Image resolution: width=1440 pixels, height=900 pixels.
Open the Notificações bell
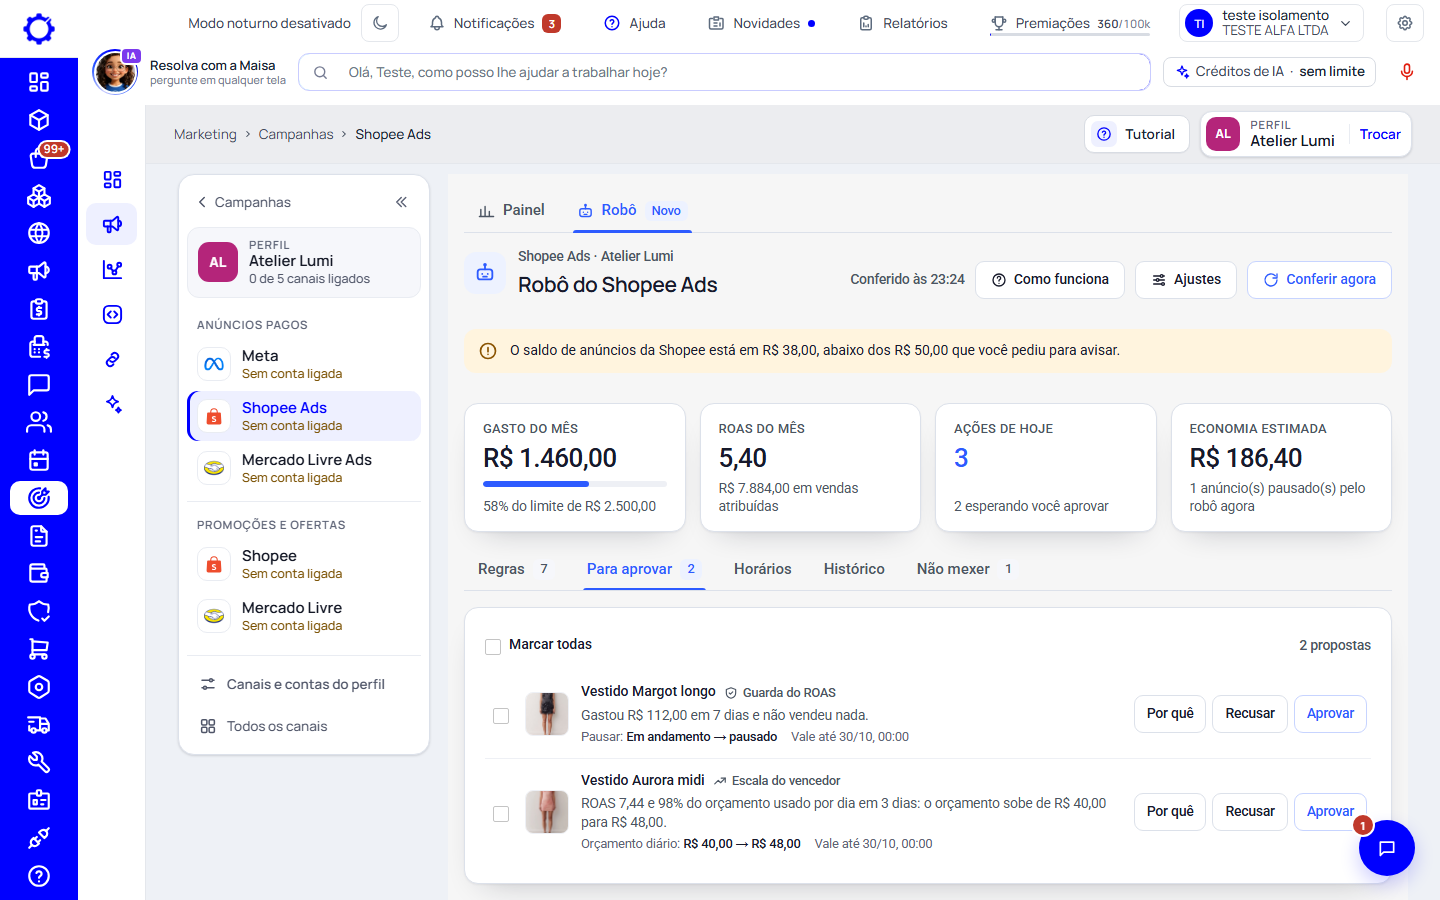[494, 23]
